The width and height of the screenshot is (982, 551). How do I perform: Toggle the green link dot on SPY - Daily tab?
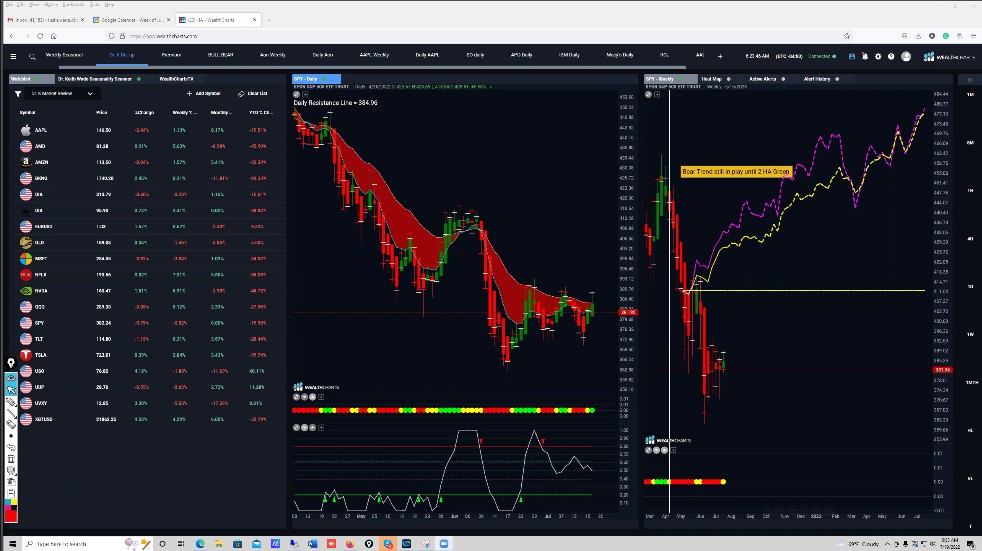[x=324, y=80]
